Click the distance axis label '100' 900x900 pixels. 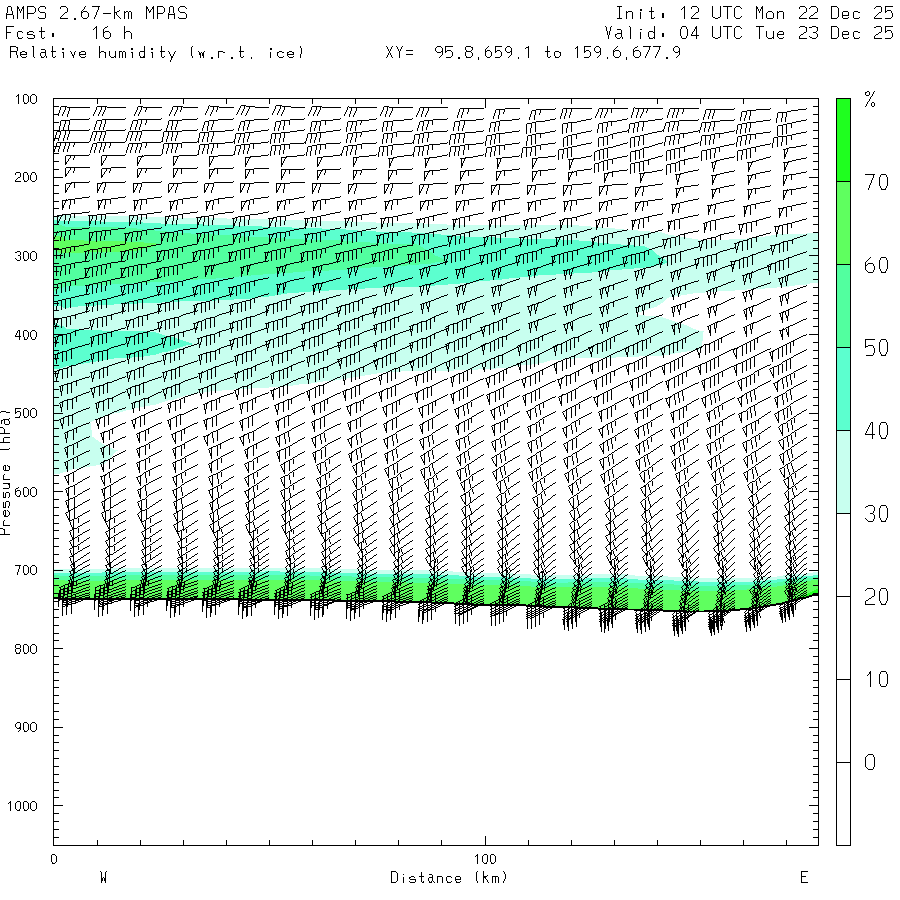(x=485, y=859)
